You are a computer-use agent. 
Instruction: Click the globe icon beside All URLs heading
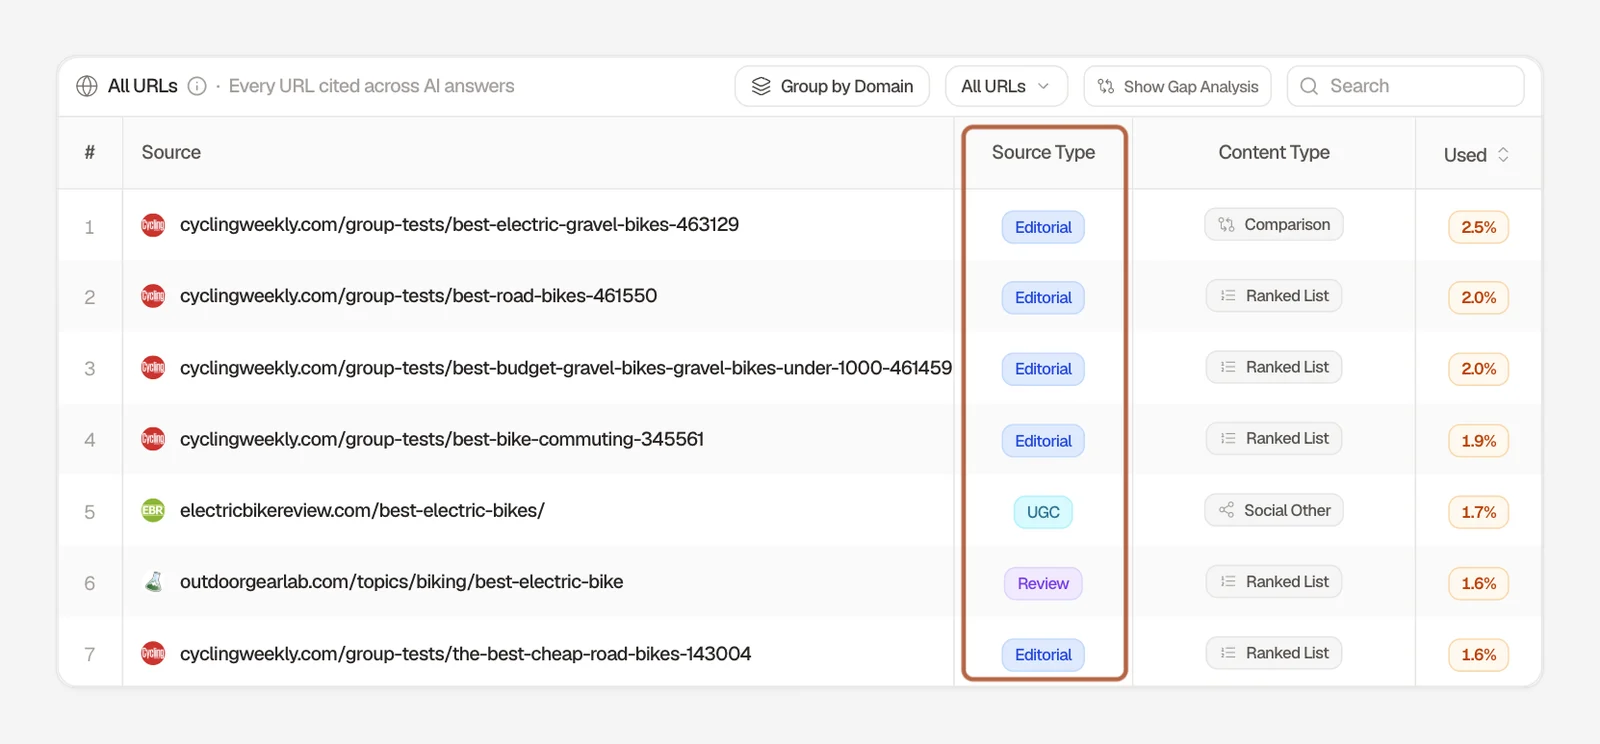(x=87, y=86)
